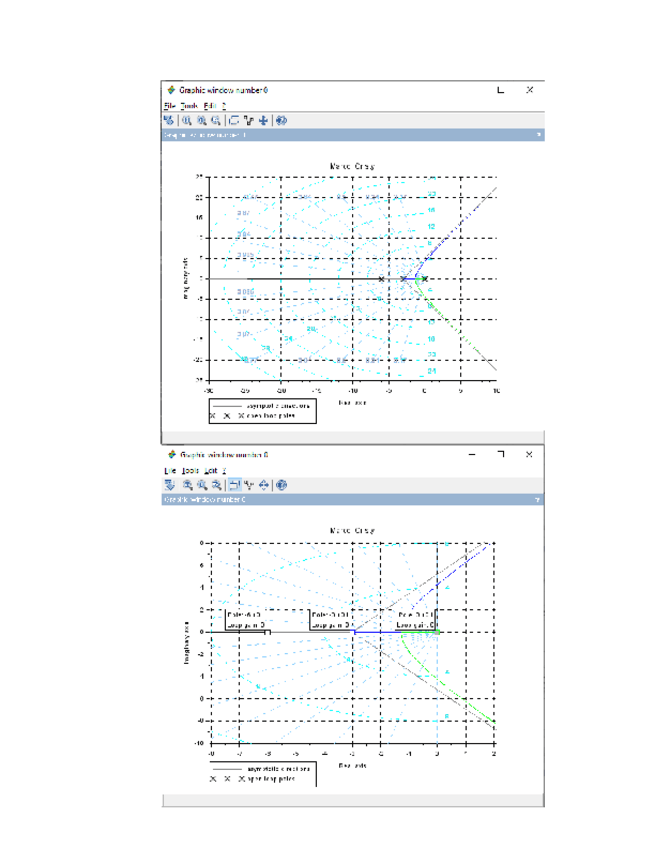Click the polyline edit icon in the lower toolbar
Image resolution: width=655 pixels, height=848 pixels.
pyautogui.click(x=249, y=485)
